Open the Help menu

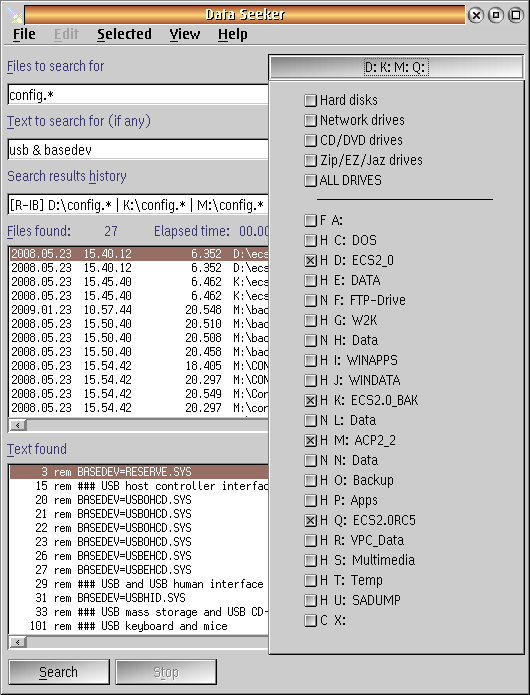click(x=233, y=34)
